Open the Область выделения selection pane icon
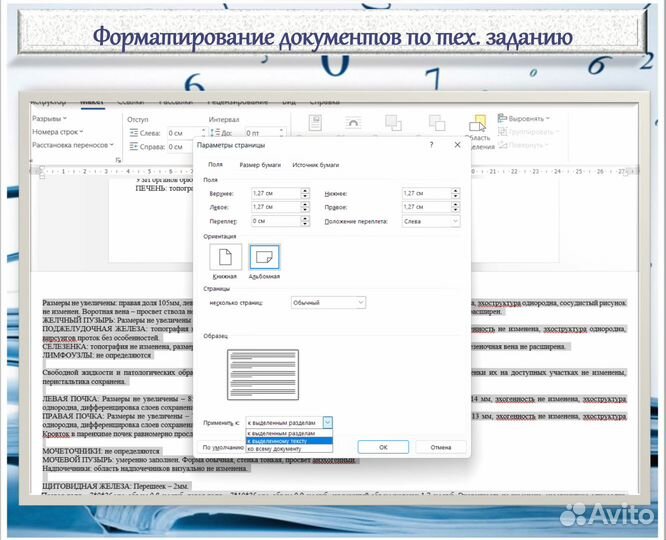 point(478,124)
